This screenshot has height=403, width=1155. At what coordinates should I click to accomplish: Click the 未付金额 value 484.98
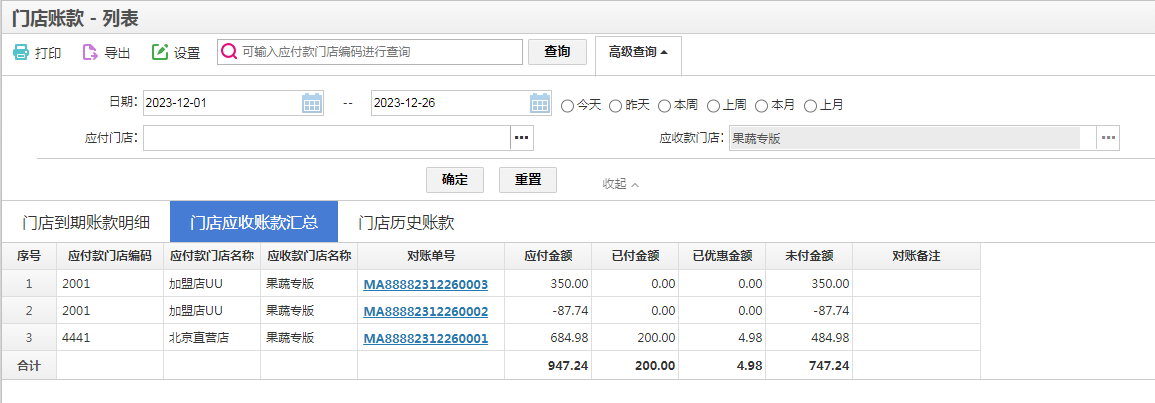[829, 338]
